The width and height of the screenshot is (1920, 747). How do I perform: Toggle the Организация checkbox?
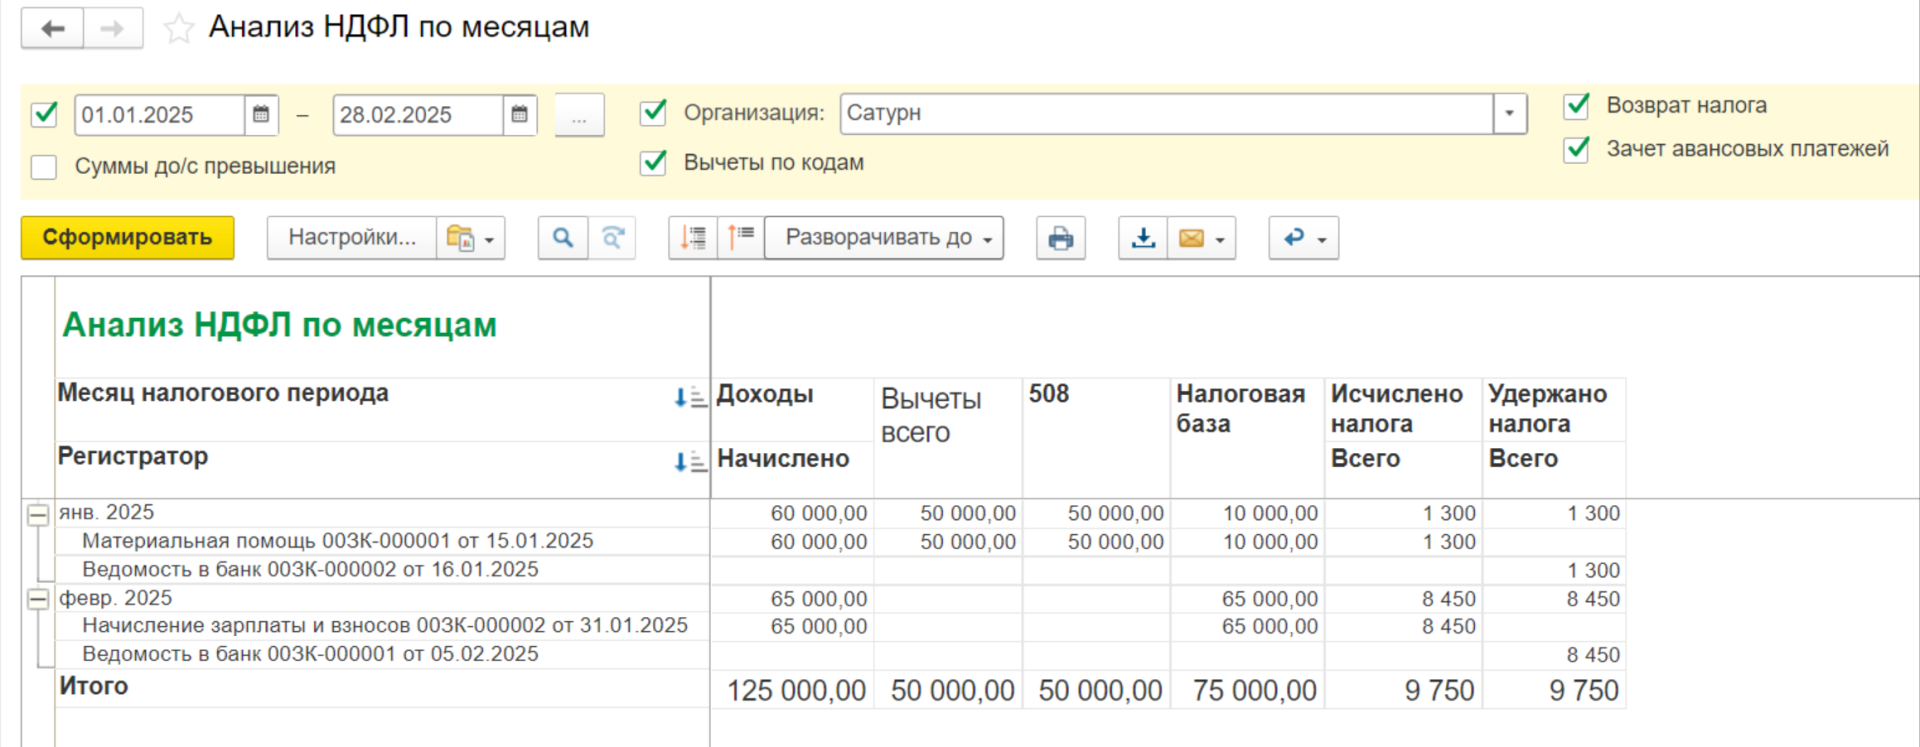[654, 112]
